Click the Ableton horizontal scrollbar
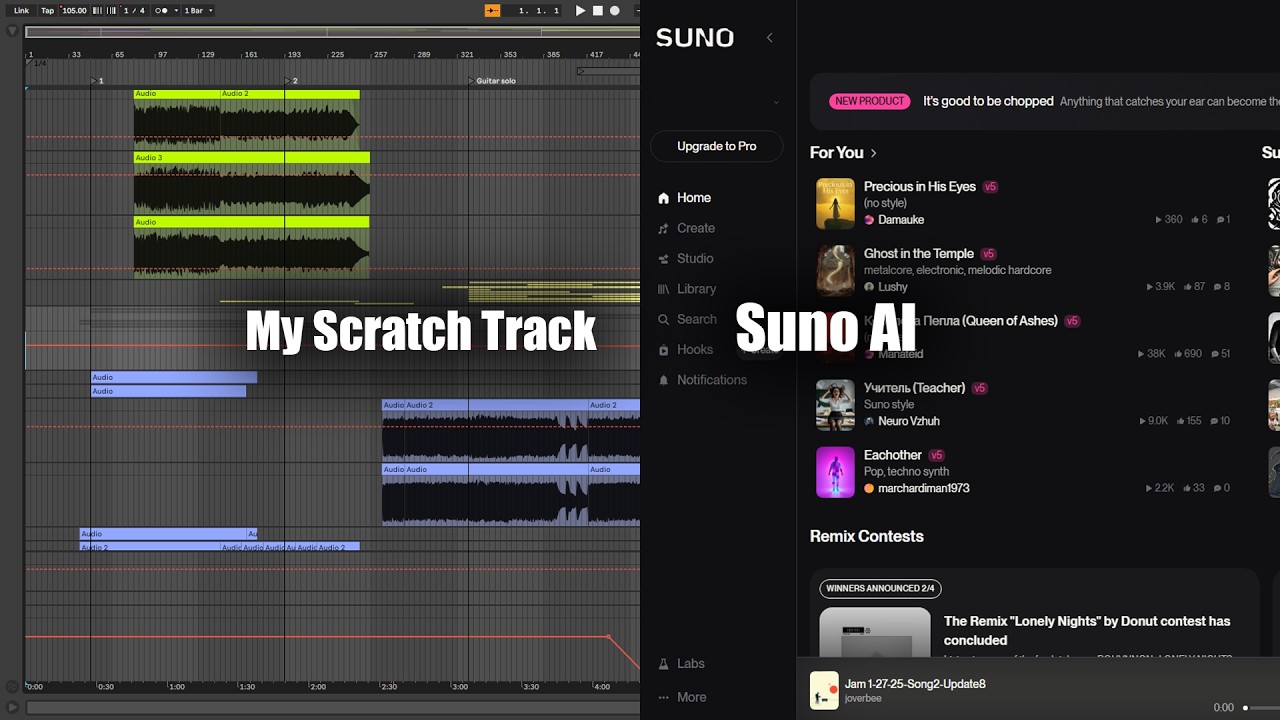Viewport: 1280px width, 720px height. (x=332, y=707)
